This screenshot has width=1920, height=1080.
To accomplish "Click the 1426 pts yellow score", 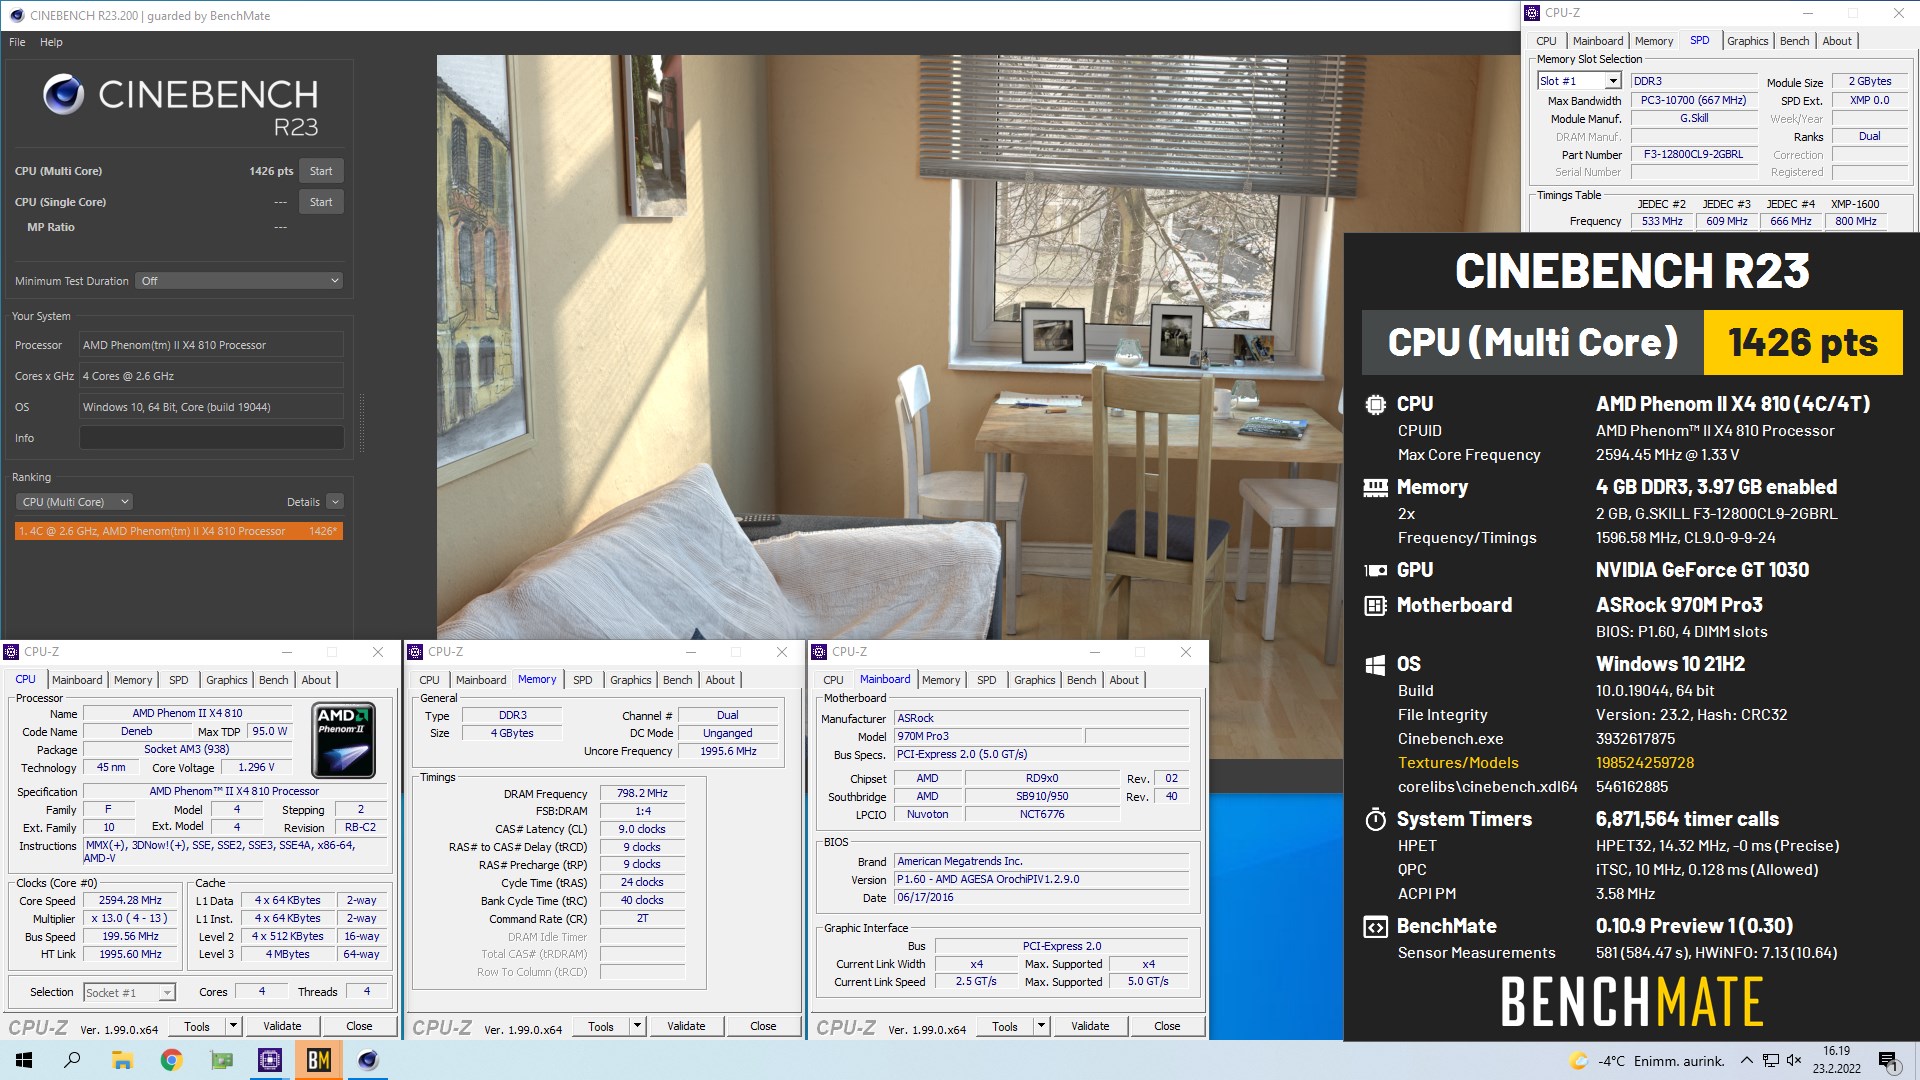I will pos(1802,343).
